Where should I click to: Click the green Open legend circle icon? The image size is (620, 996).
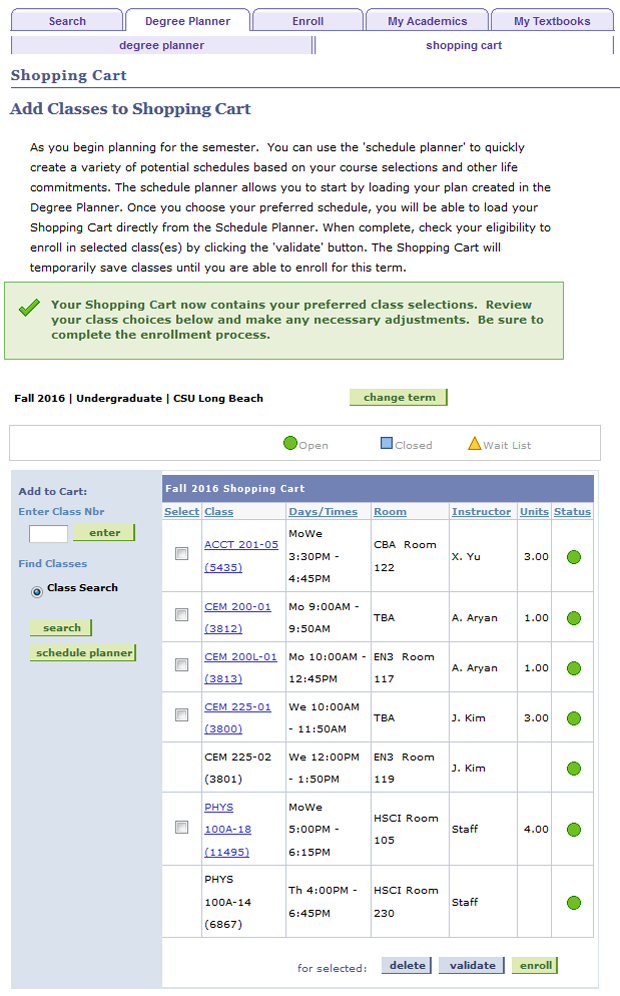click(x=290, y=443)
